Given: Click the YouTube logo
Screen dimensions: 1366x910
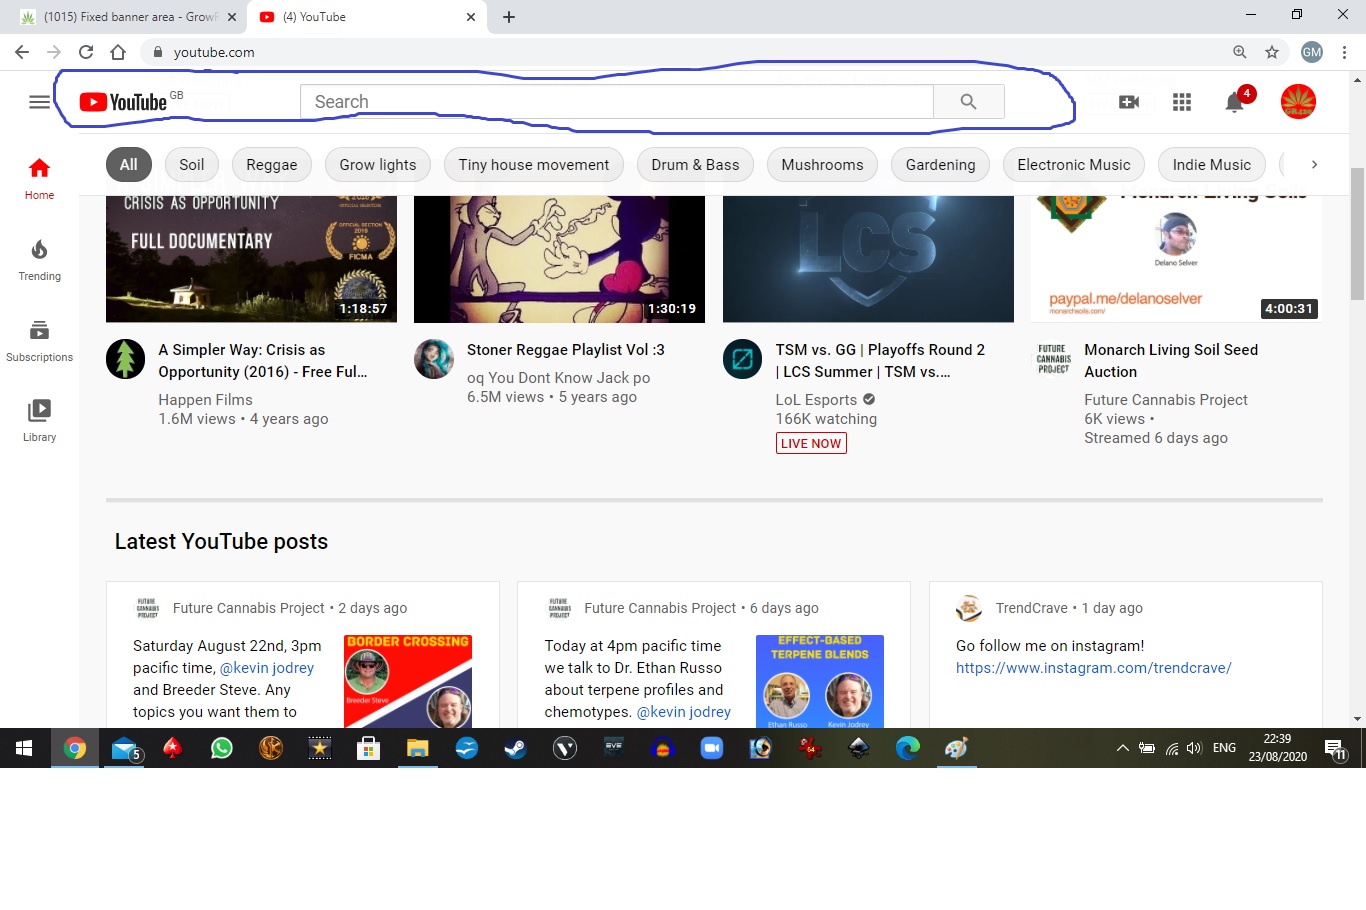Looking at the screenshot, I should [124, 102].
